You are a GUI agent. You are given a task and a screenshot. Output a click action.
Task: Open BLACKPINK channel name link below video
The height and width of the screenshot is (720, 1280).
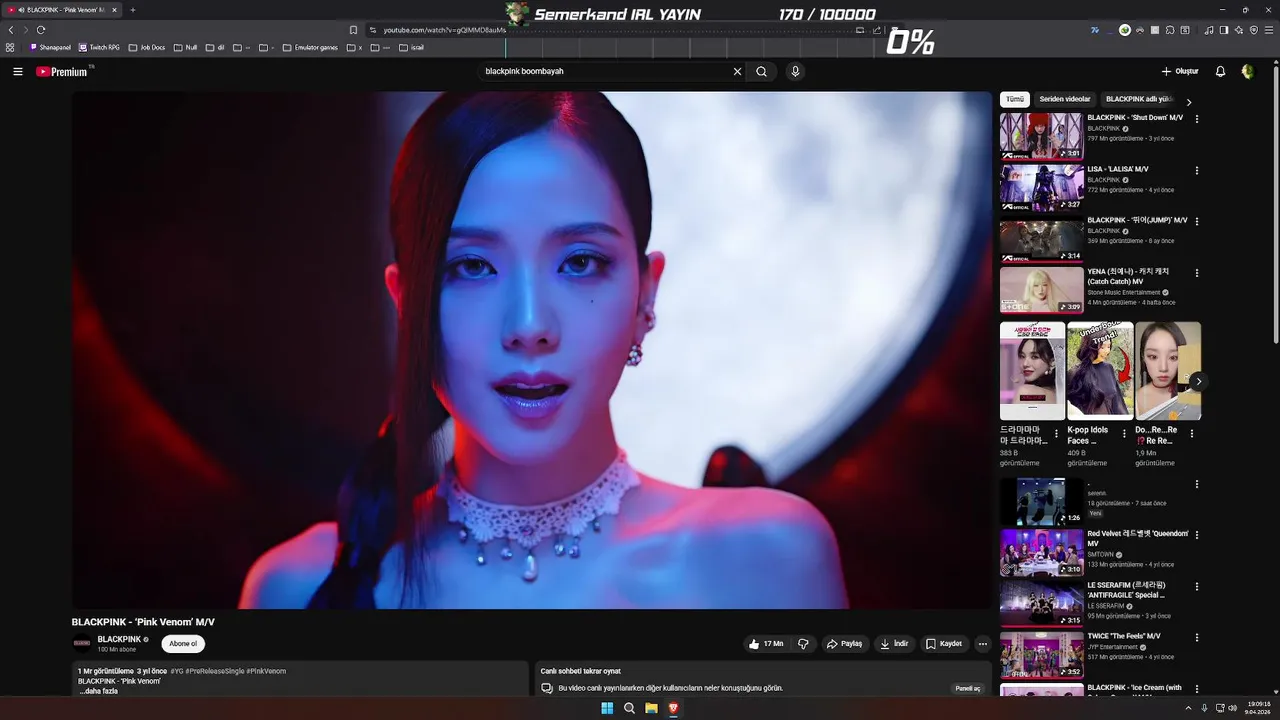[119, 639]
